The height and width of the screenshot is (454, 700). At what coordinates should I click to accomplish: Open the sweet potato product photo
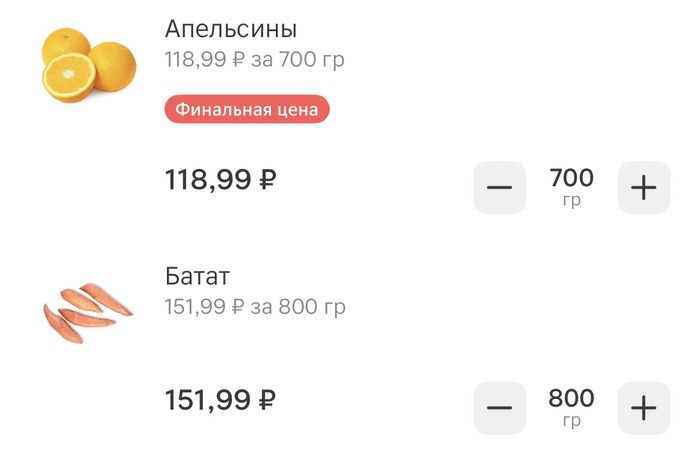tap(87, 313)
